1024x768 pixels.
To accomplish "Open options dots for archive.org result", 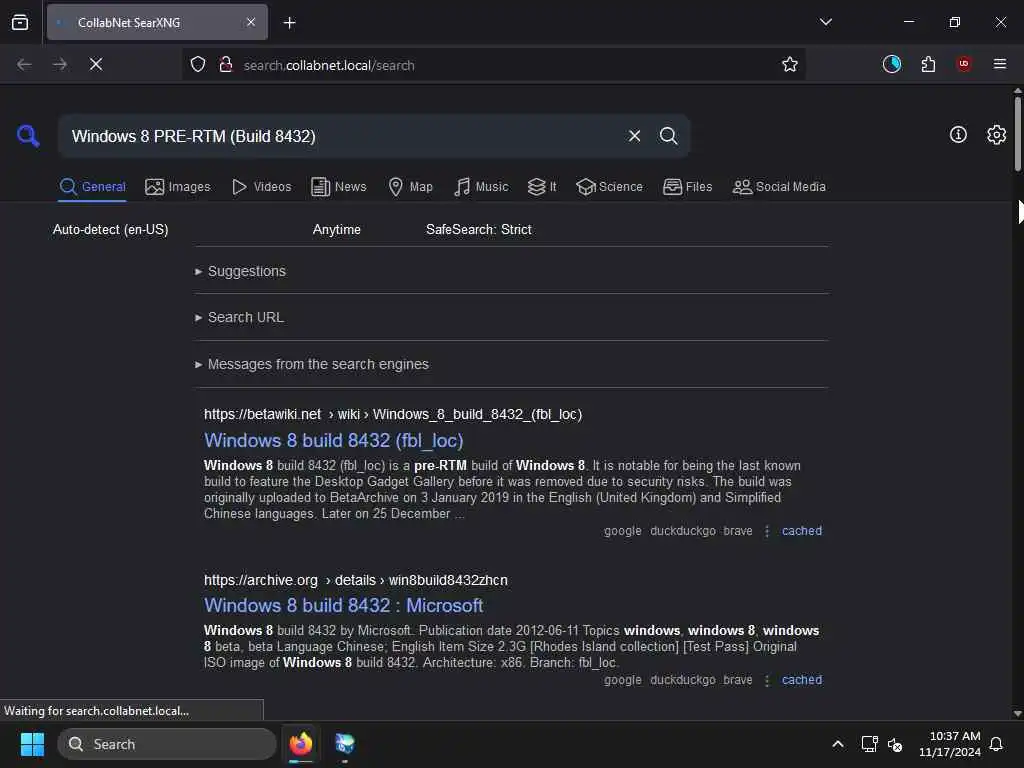I will (x=767, y=680).
